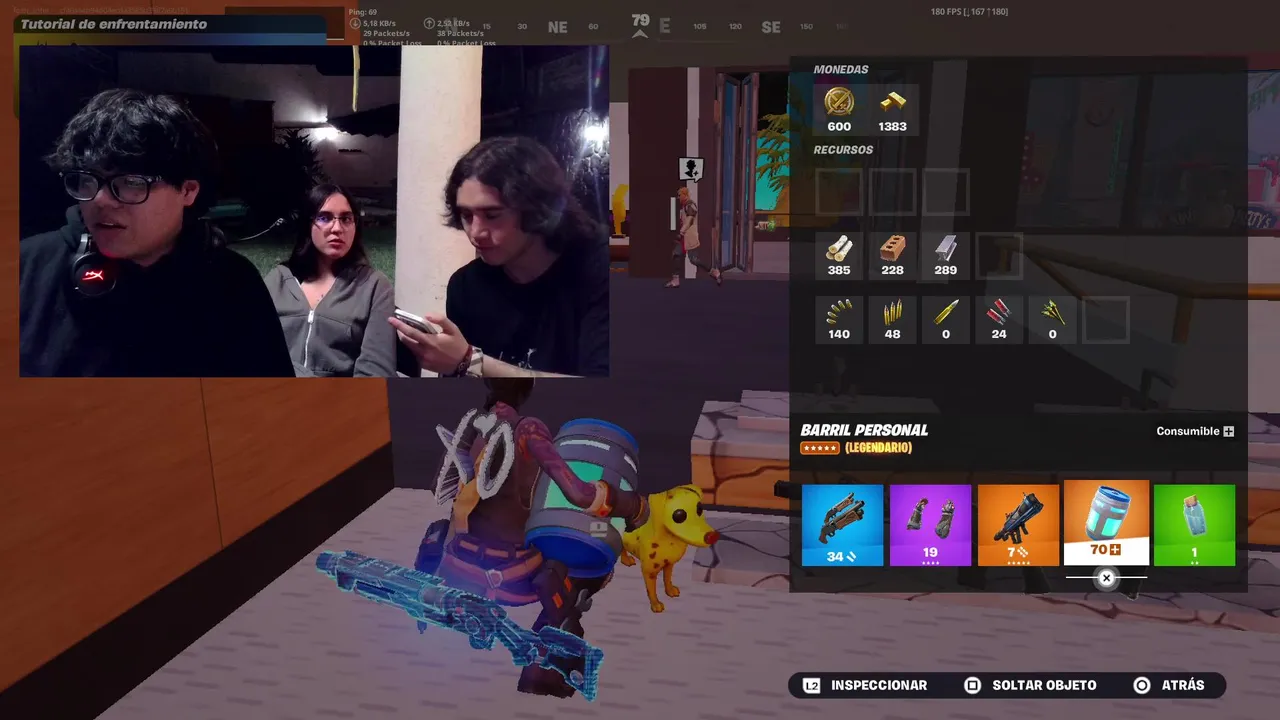The height and width of the screenshot is (720, 1280).
Task: Click the webcam overlay video
Action: [x=314, y=211]
